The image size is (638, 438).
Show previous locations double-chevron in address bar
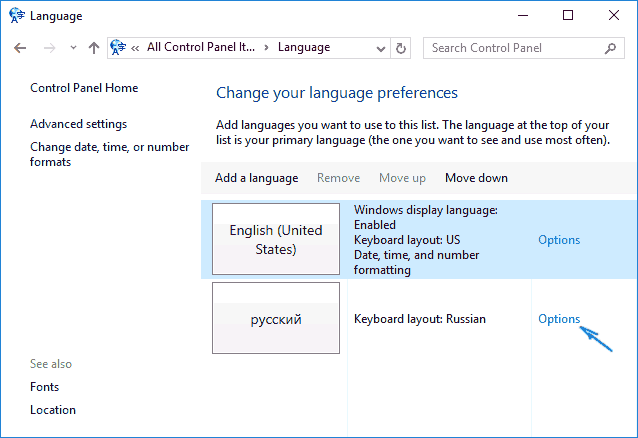135,48
